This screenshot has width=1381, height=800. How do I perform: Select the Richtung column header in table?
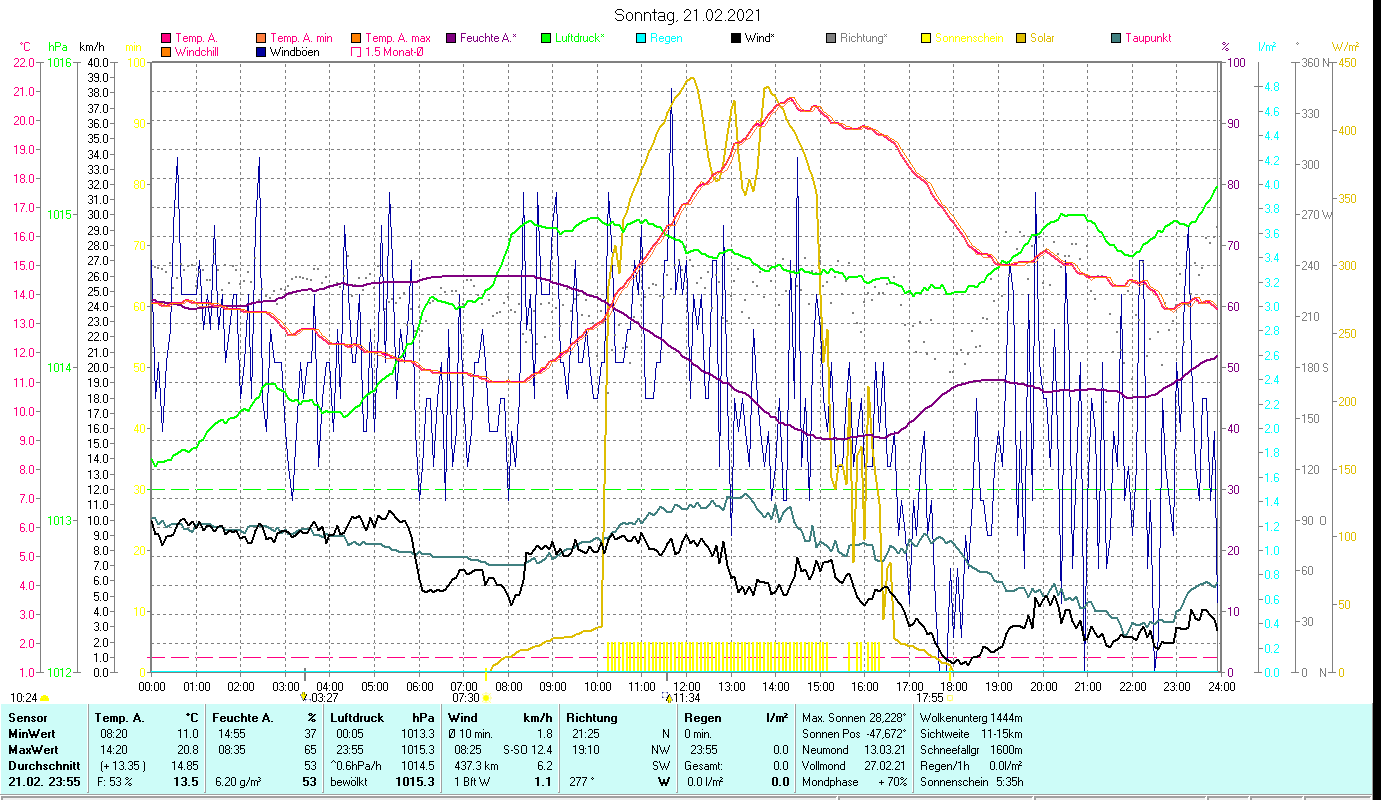pos(592,718)
